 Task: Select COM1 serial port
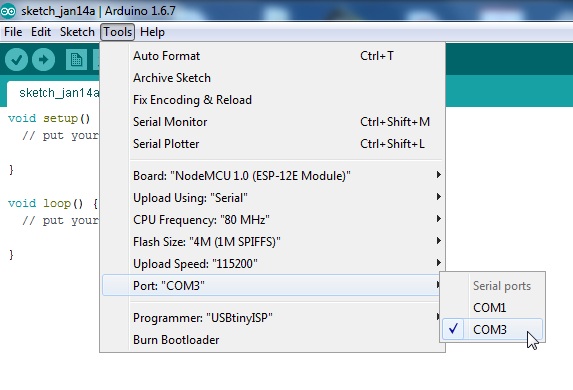point(492,308)
